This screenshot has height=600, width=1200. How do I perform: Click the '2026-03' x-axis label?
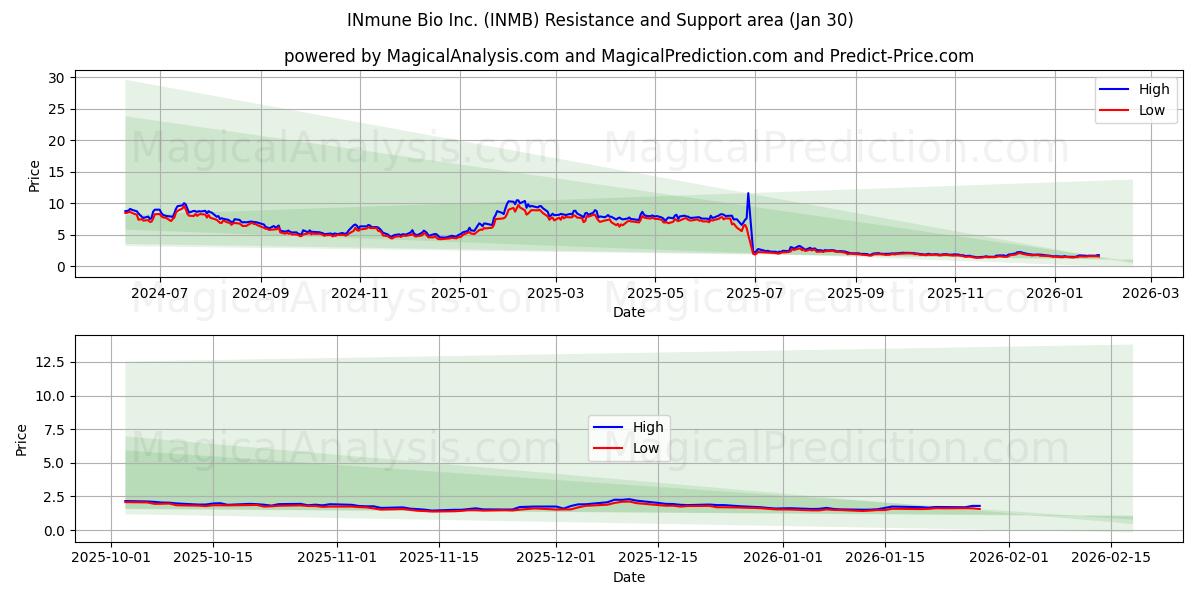1151,293
